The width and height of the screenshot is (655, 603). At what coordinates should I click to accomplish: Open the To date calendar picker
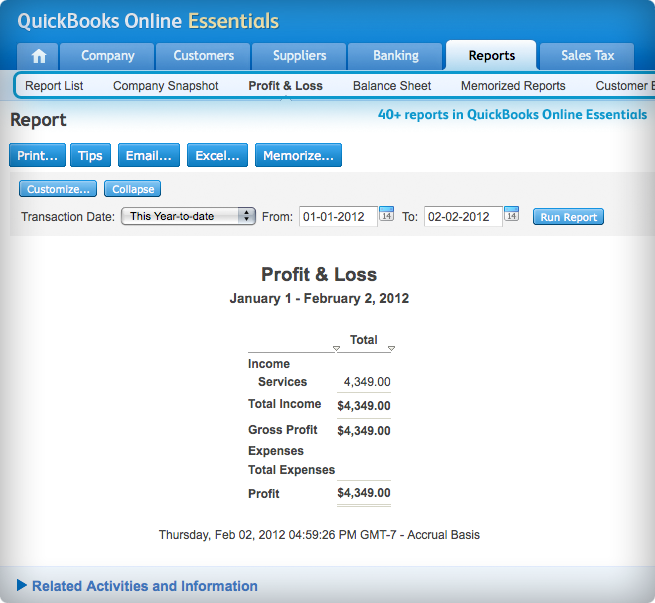[511, 213]
